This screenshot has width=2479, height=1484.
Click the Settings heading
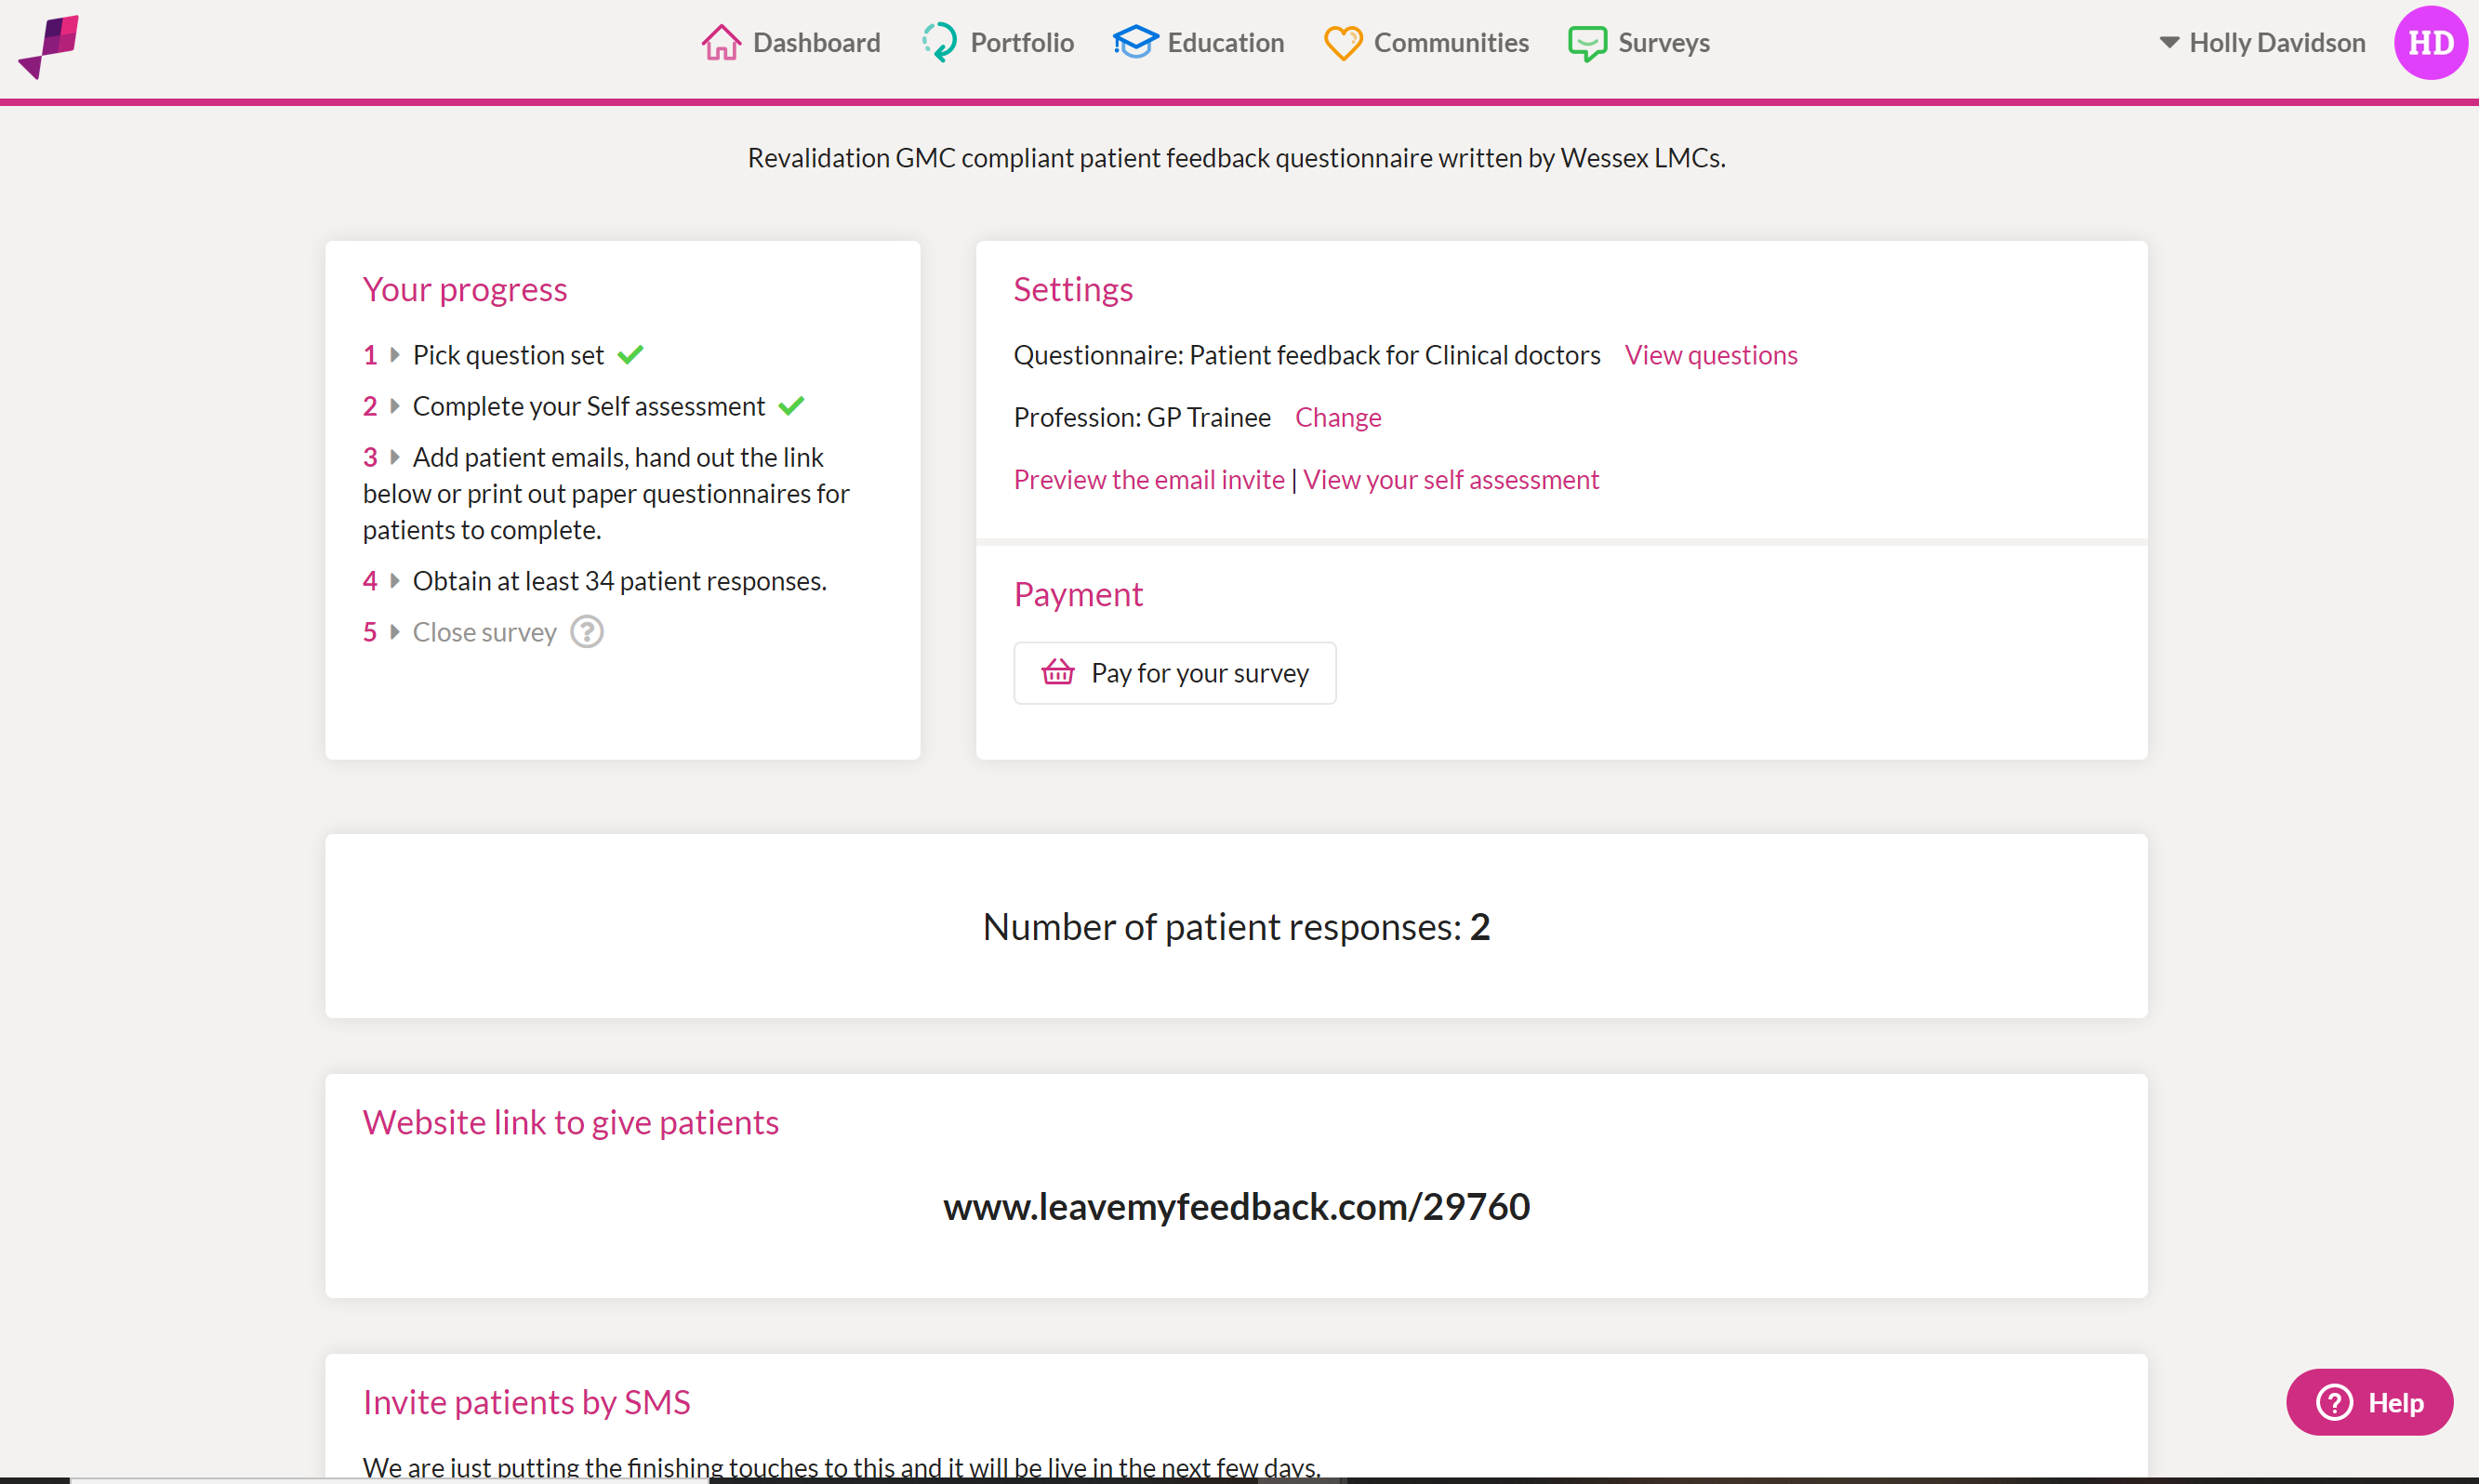click(1073, 289)
